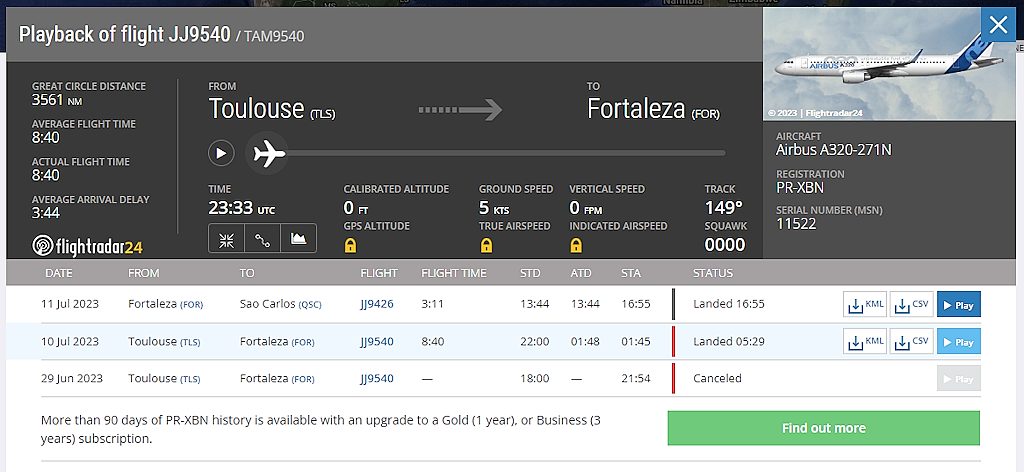Play the 11 Jul Fortaleza to Sao Carlos flight
The width and height of the screenshot is (1024, 472).
tap(958, 304)
